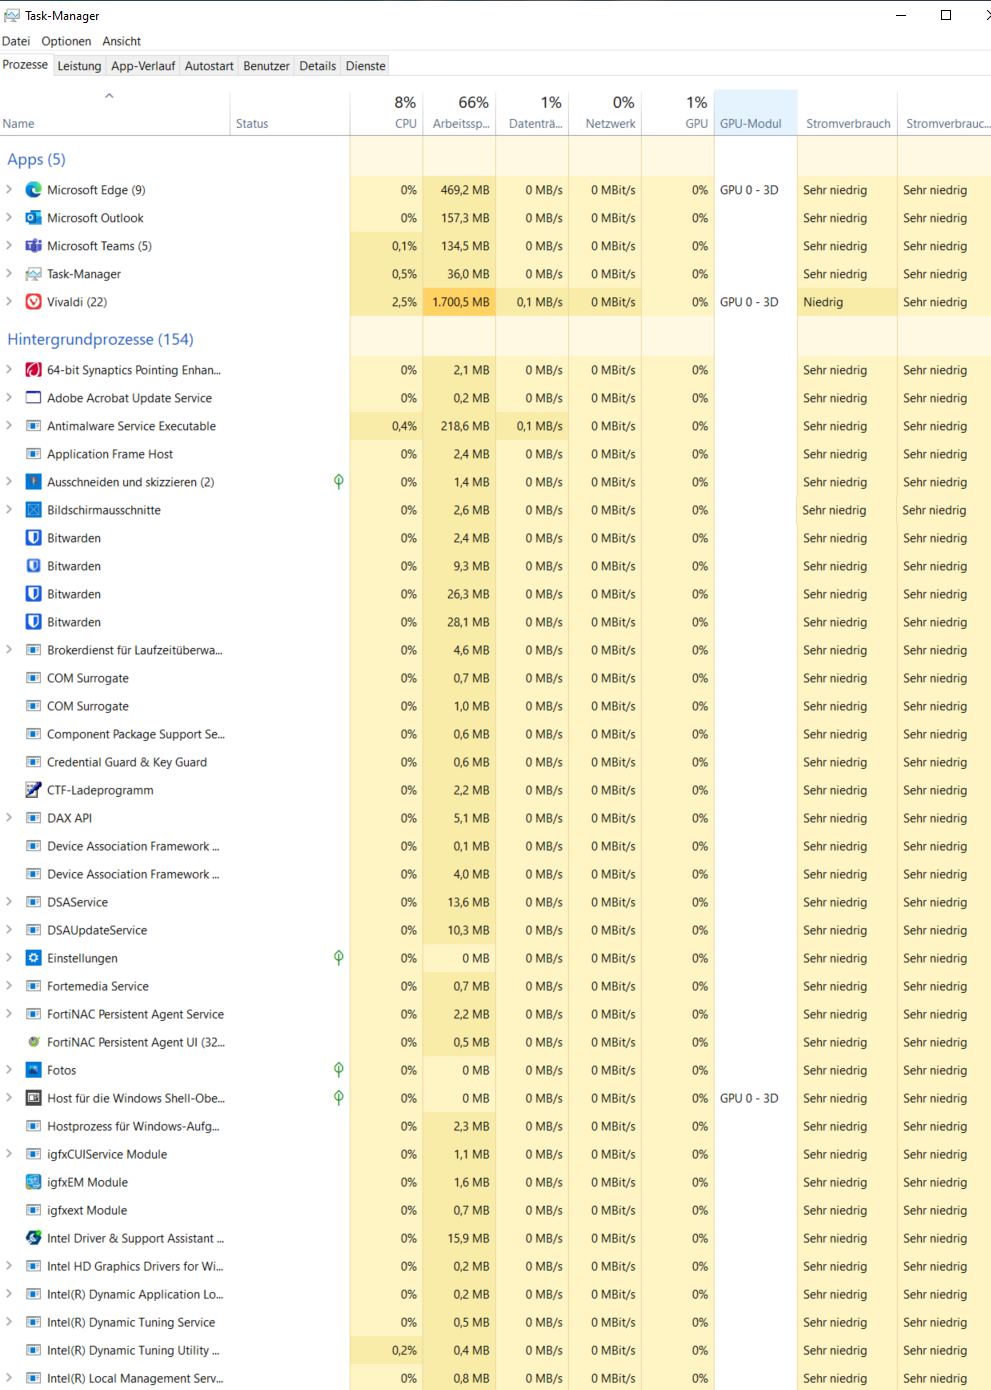Expand Ausschneiden und skizzieren (2)

tap(9, 481)
